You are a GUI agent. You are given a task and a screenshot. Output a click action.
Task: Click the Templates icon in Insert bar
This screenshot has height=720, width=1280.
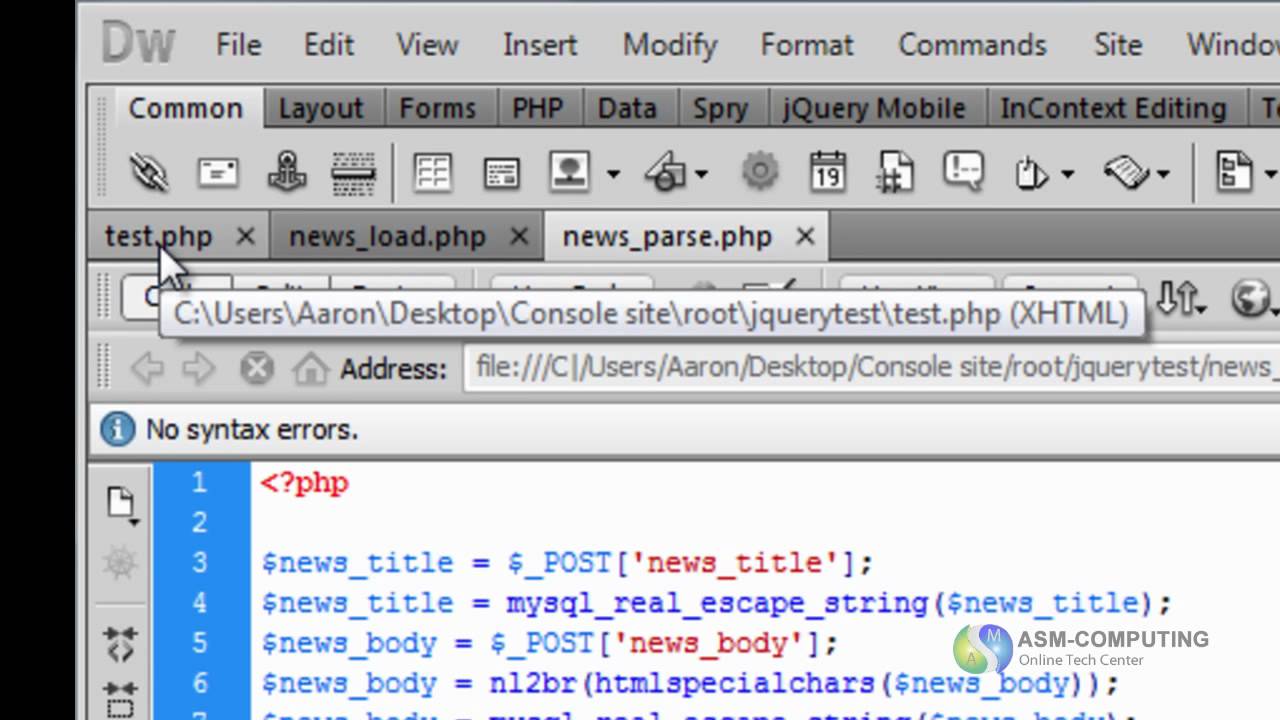(1234, 171)
